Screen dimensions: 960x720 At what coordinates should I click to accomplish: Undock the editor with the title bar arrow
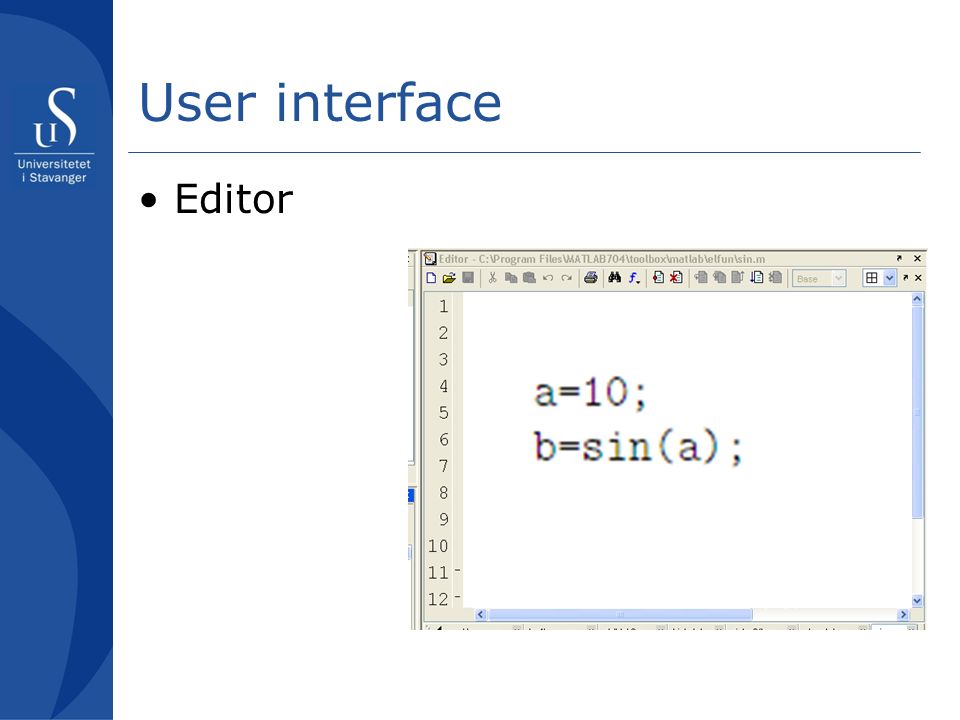pyautogui.click(x=899, y=258)
